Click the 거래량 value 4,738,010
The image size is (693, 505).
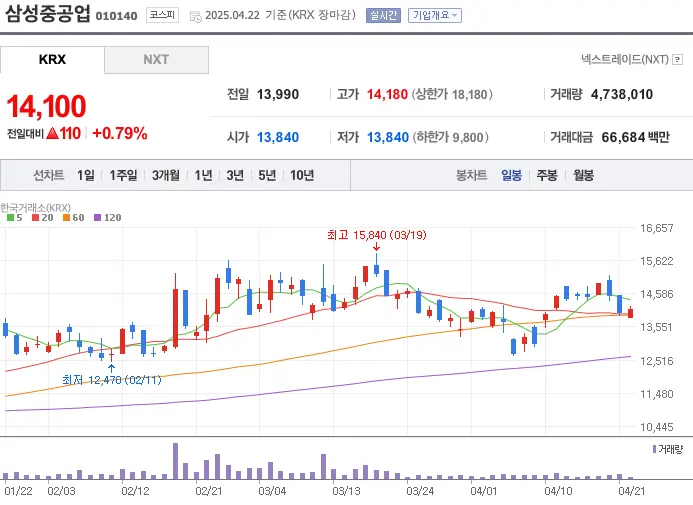pos(622,94)
